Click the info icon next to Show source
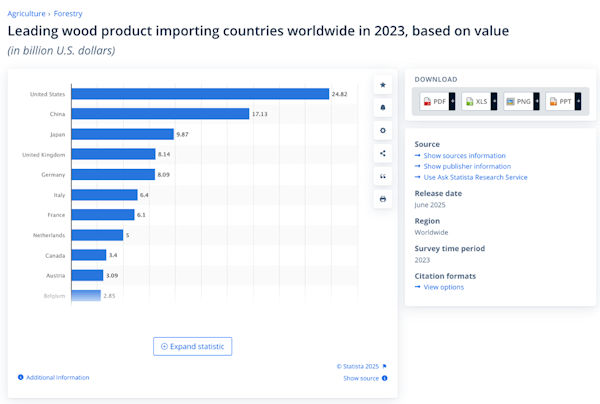The height and width of the screenshot is (404, 600). [x=384, y=378]
